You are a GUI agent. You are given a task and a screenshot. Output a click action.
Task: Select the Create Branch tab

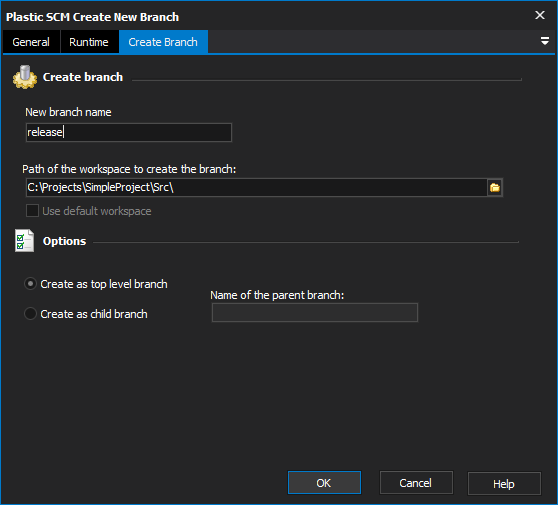point(163,42)
